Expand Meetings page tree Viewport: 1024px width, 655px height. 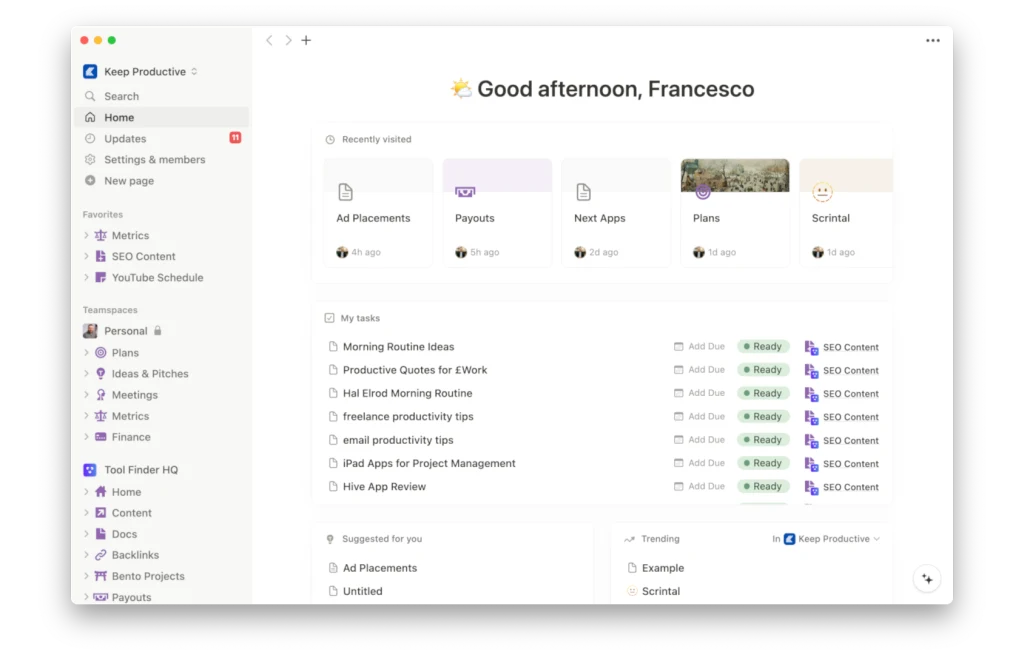coord(86,395)
